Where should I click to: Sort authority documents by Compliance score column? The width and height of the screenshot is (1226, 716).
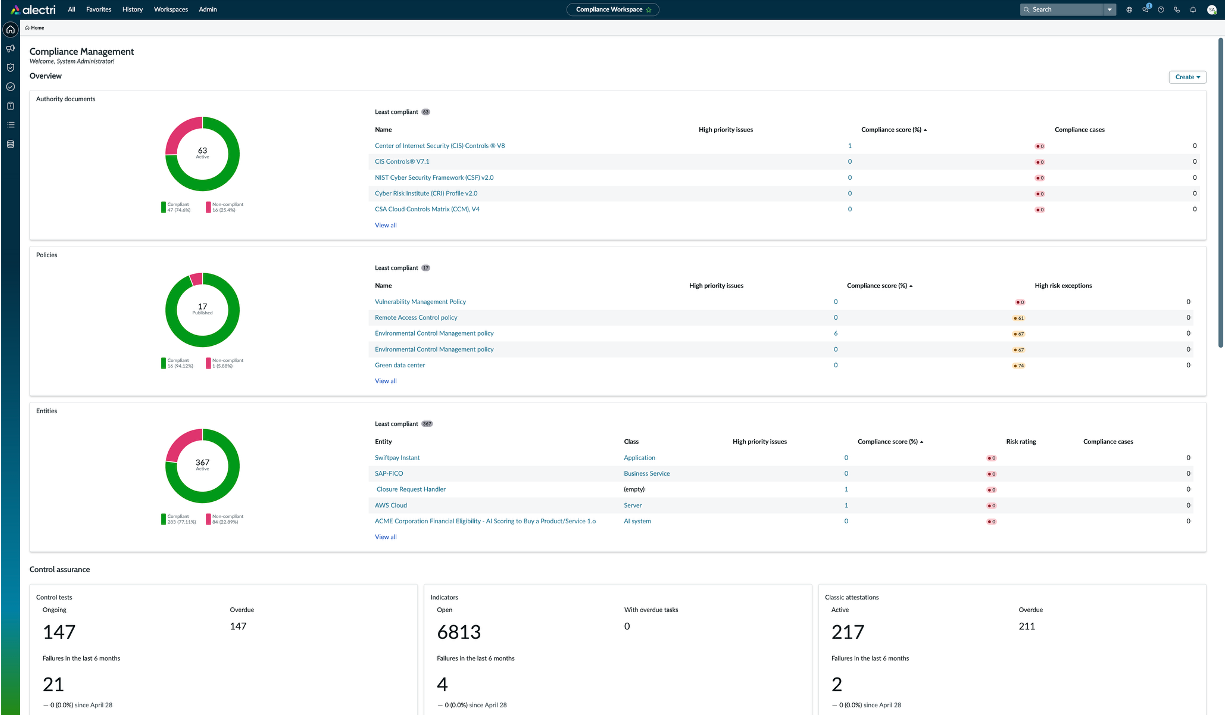[x=894, y=130]
